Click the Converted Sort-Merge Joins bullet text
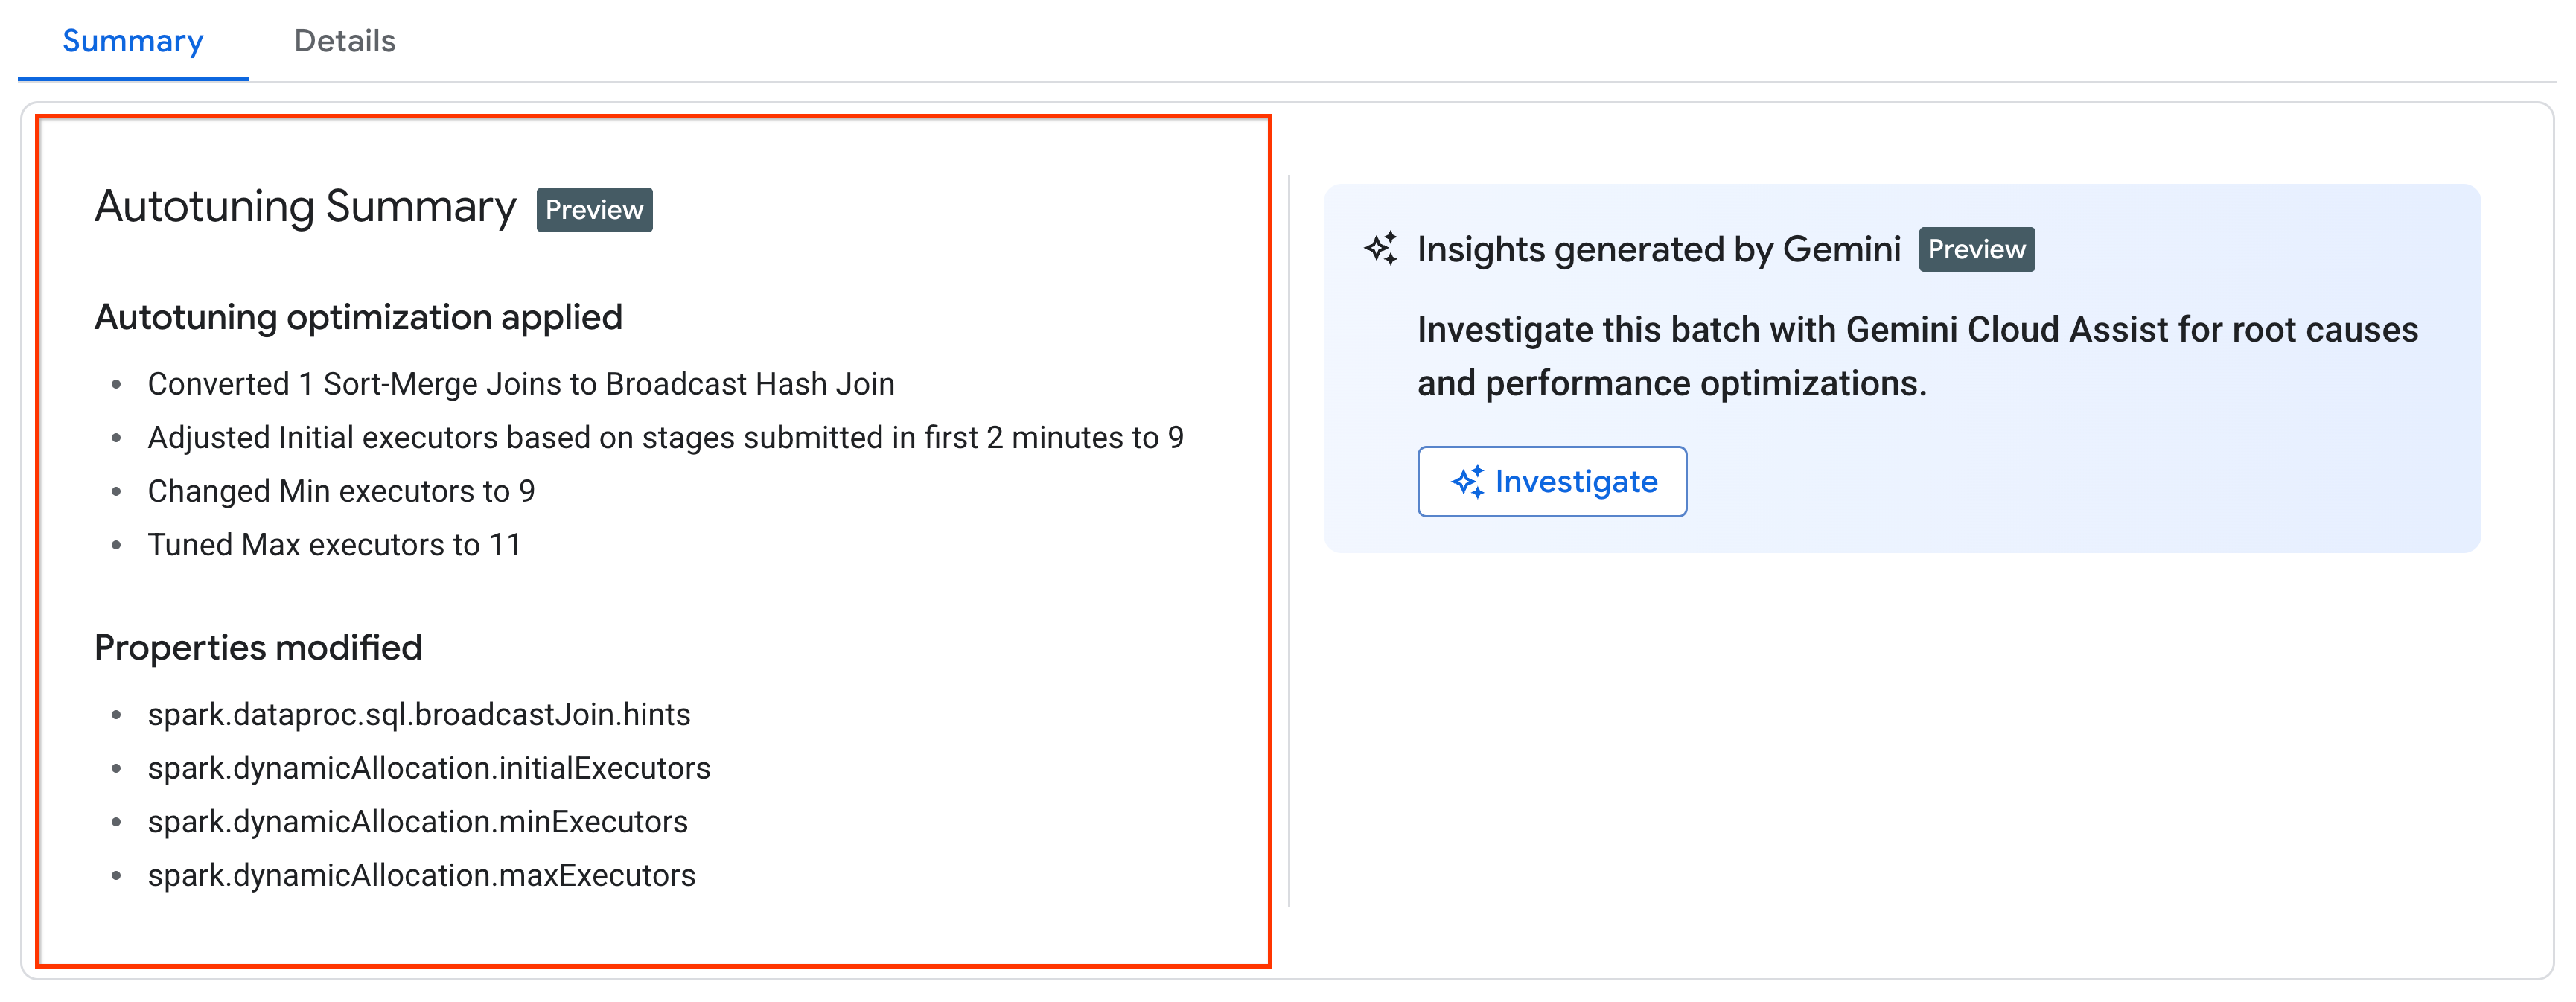The width and height of the screenshot is (2576, 1002). [x=520, y=384]
